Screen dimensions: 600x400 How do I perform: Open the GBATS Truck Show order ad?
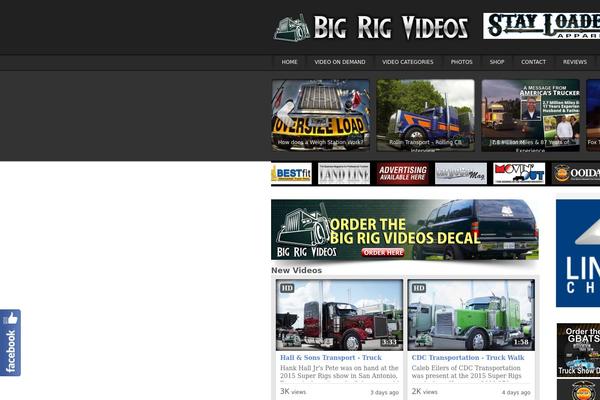pyautogui.click(x=578, y=350)
